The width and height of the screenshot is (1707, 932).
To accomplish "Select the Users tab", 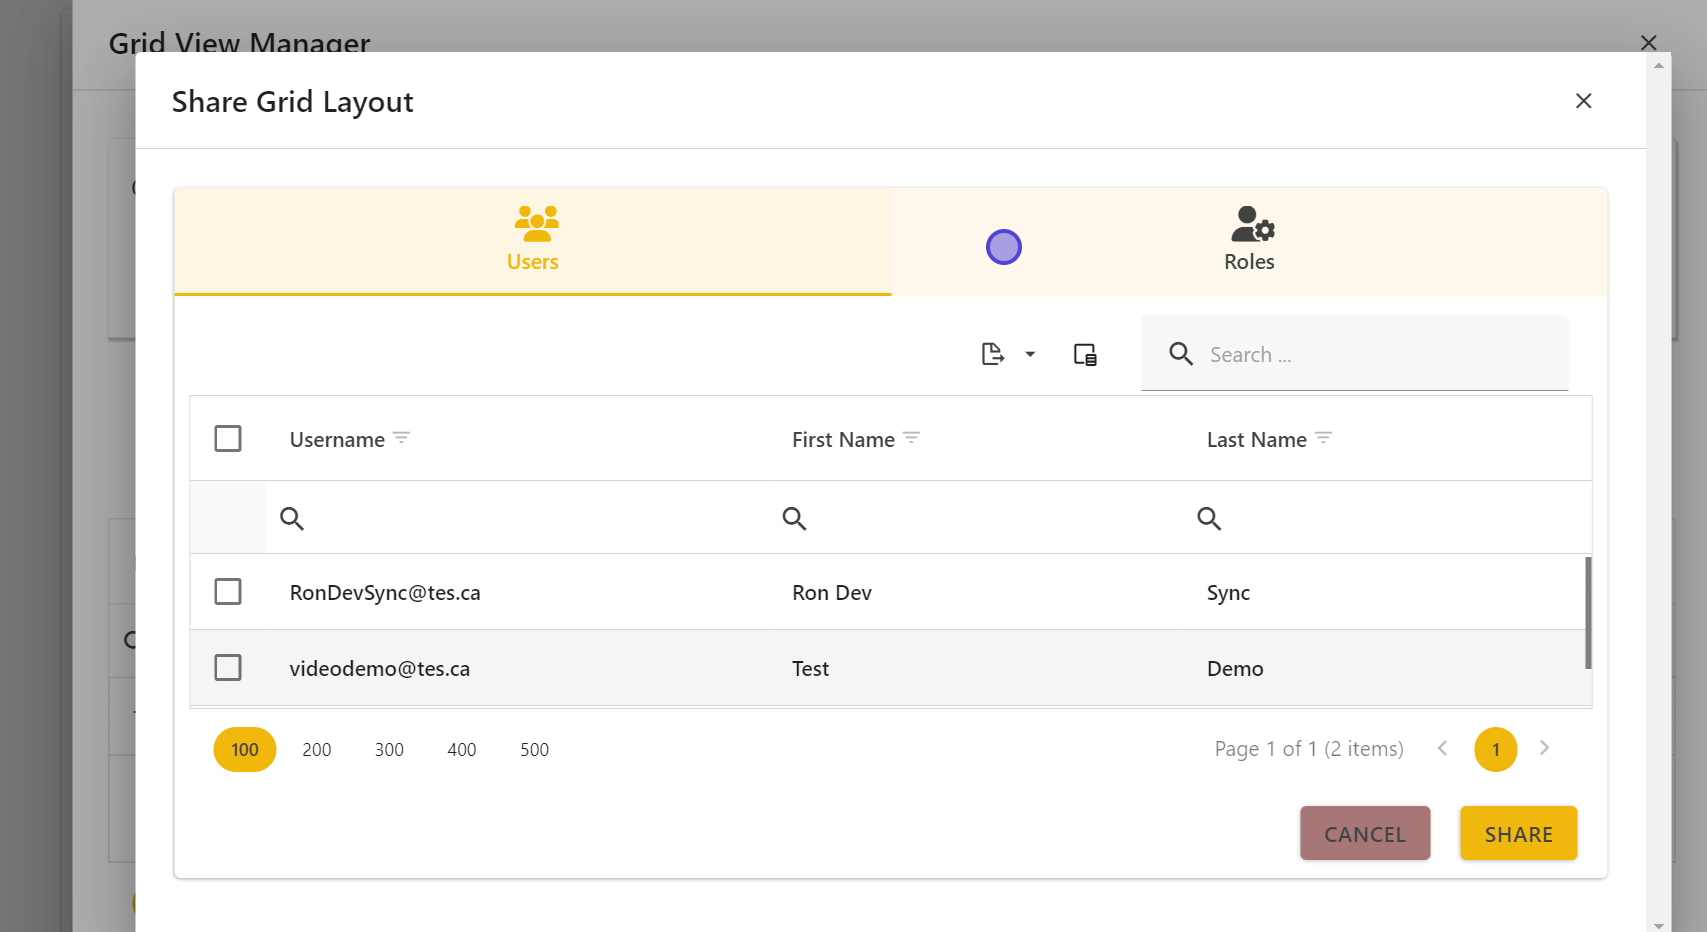I will click(533, 241).
